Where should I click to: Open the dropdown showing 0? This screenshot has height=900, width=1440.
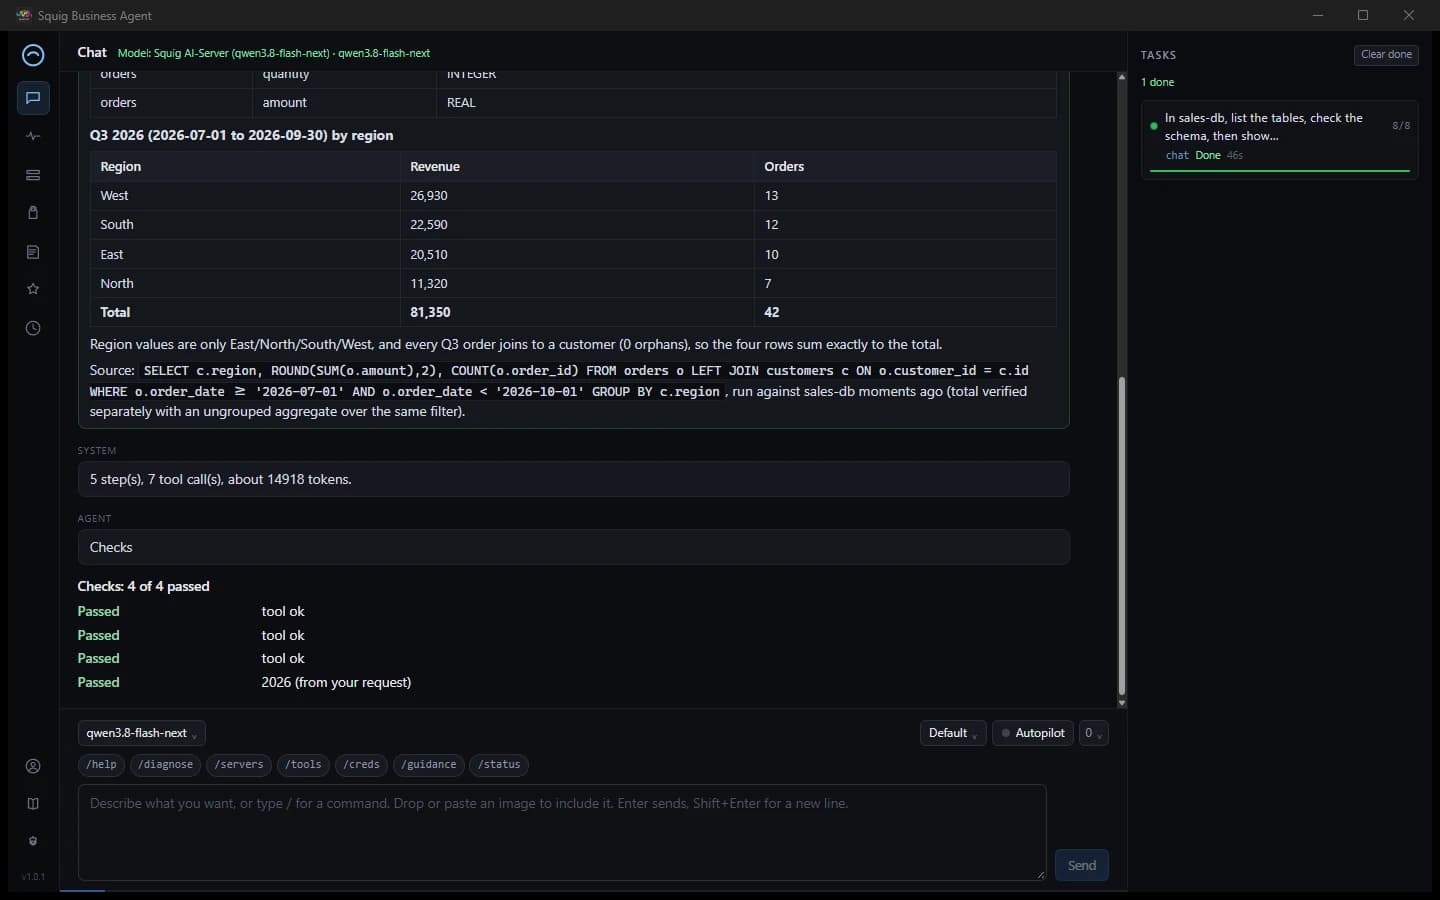click(1094, 733)
